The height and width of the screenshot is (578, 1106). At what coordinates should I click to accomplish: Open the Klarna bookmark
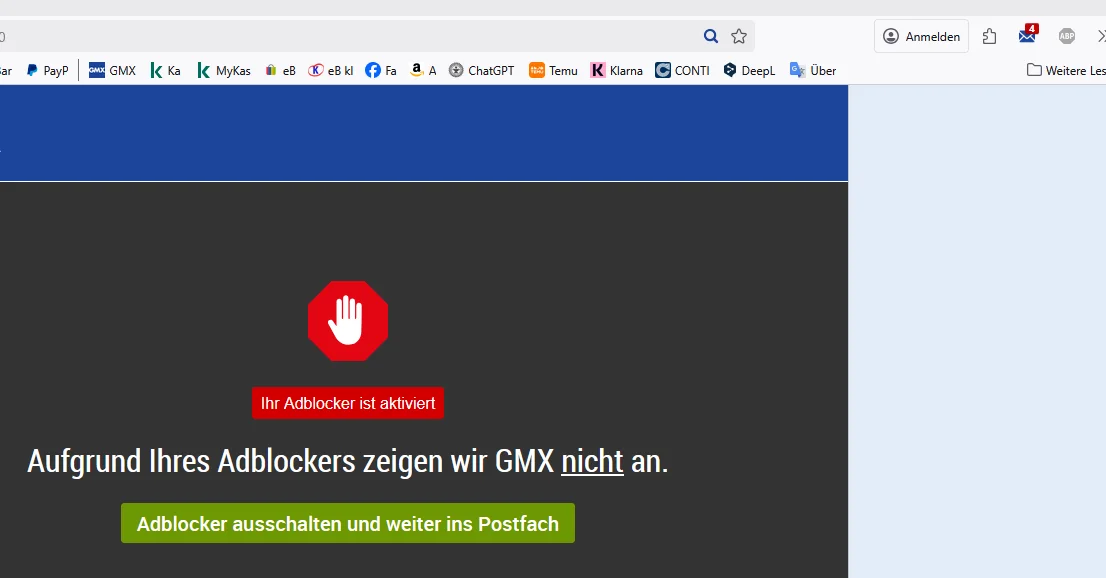click(x=616, y=71)
